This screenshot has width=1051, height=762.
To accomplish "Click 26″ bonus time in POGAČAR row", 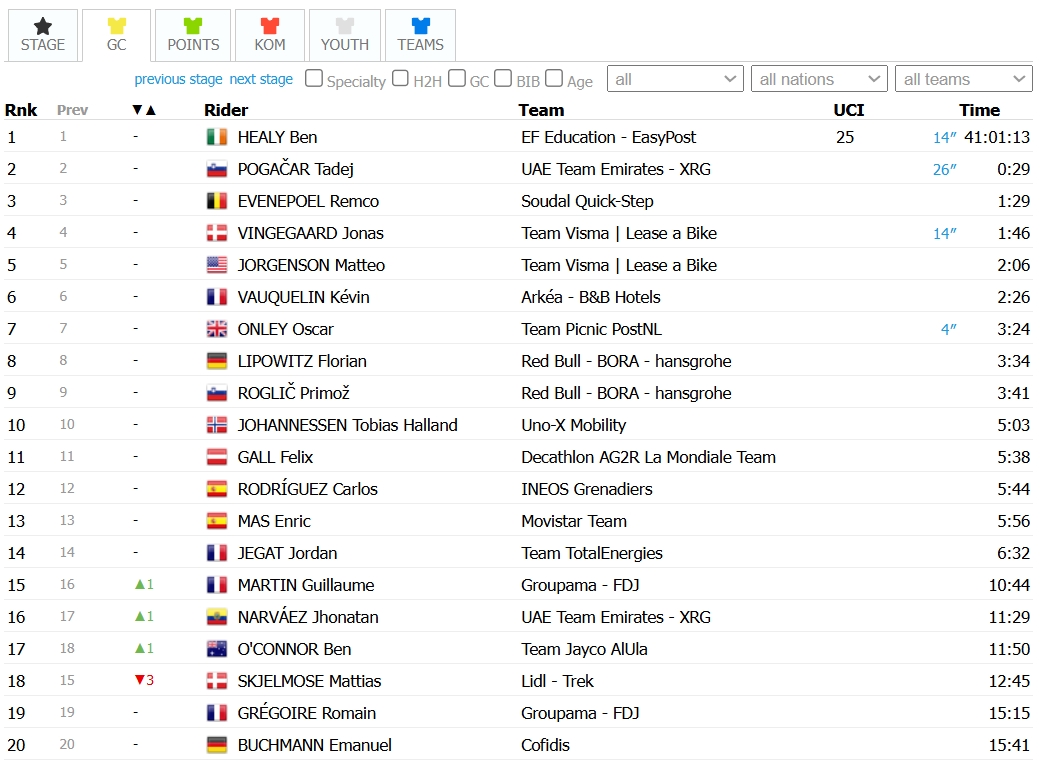I will (944, 170).
